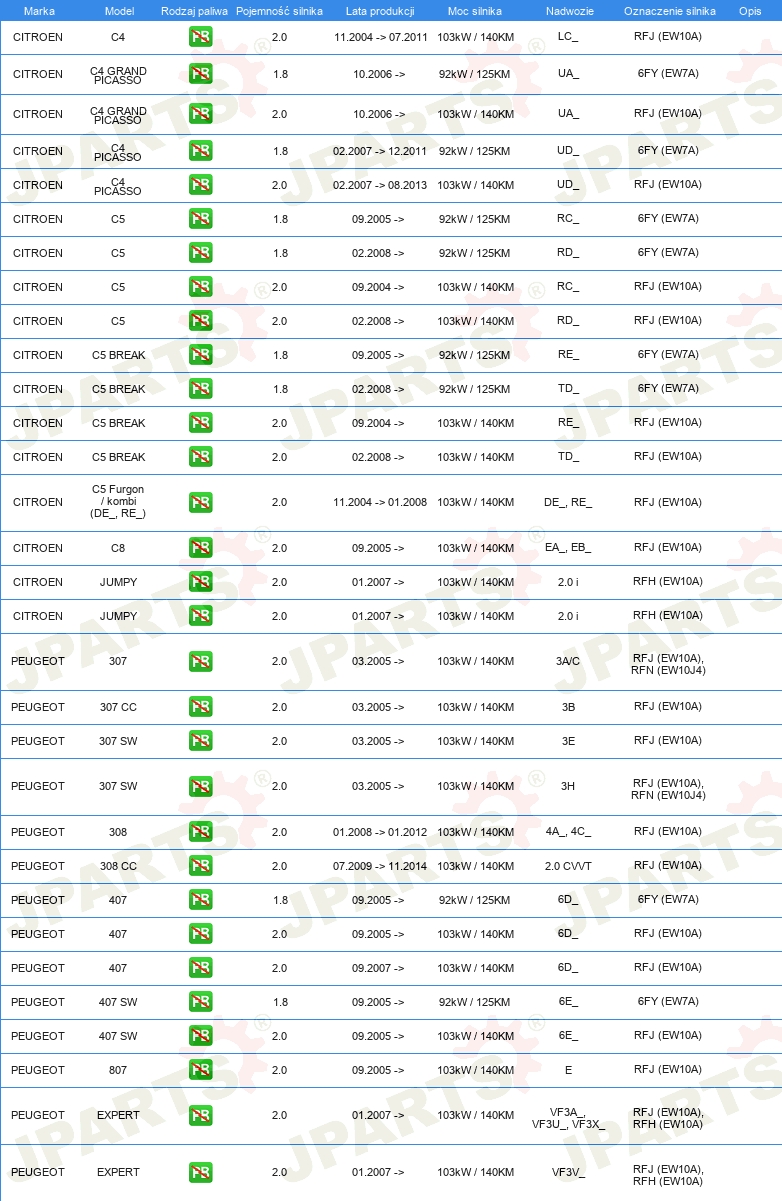Viewport: 782px width, 1201px height.
Task: Click the production date 11.2004 -> 07.2011
Action: 380,38
